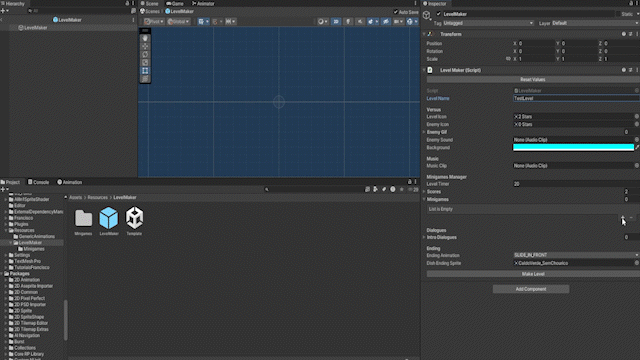Expand the Intro Dialogues list

[x=424, y=237]
